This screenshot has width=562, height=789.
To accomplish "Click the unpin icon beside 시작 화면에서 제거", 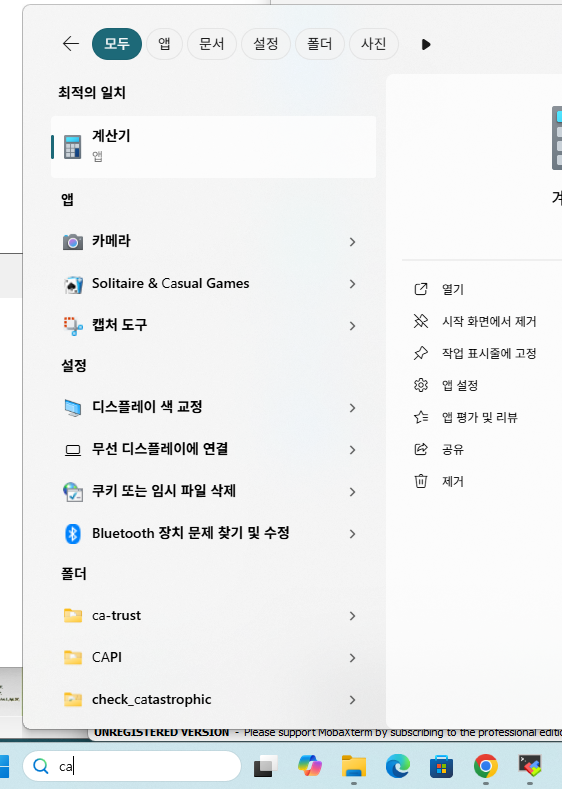I will coord(421,321).
